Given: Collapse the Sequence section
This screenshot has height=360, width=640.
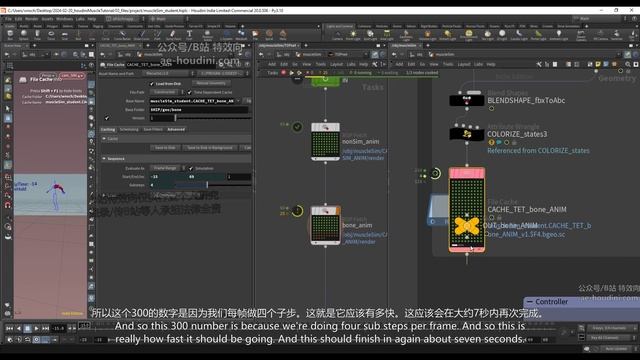Looking at the screenshot, I should pos(104,158).
